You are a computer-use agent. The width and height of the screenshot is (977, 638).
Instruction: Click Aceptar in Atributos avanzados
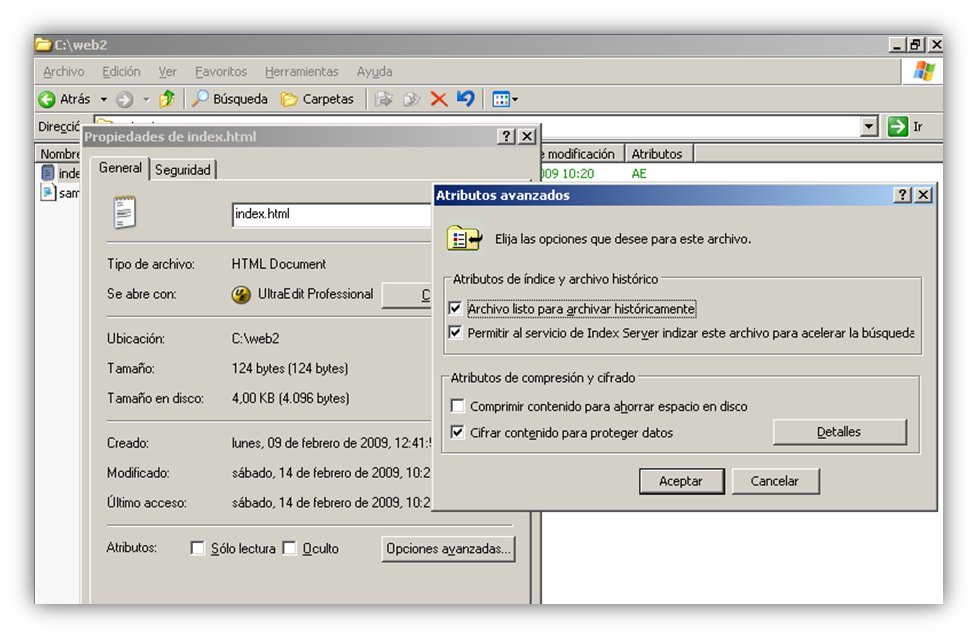[x=681, y=481]
